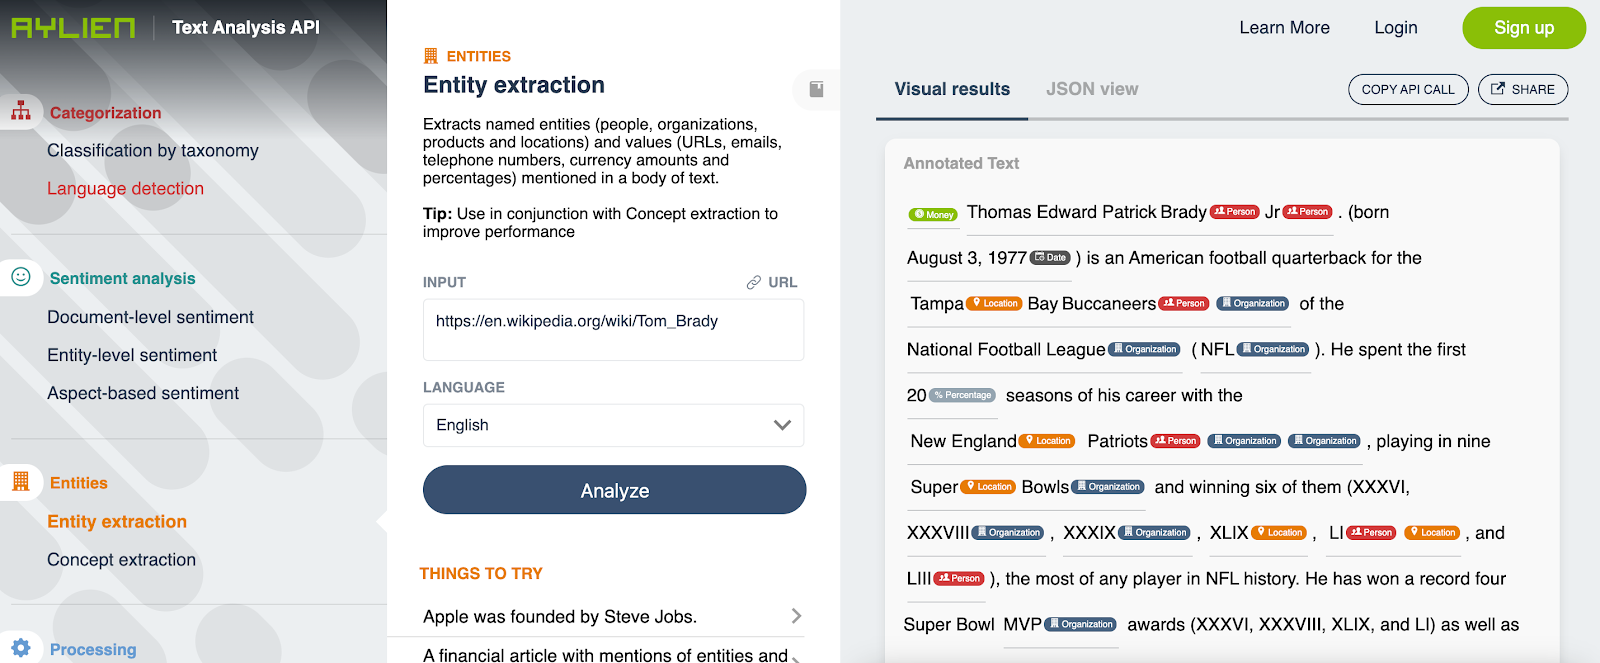The width and height of the screenshot is (1600, 663).
Task: Click the AYLIEN logo
Action: click(x=73, y=28)
